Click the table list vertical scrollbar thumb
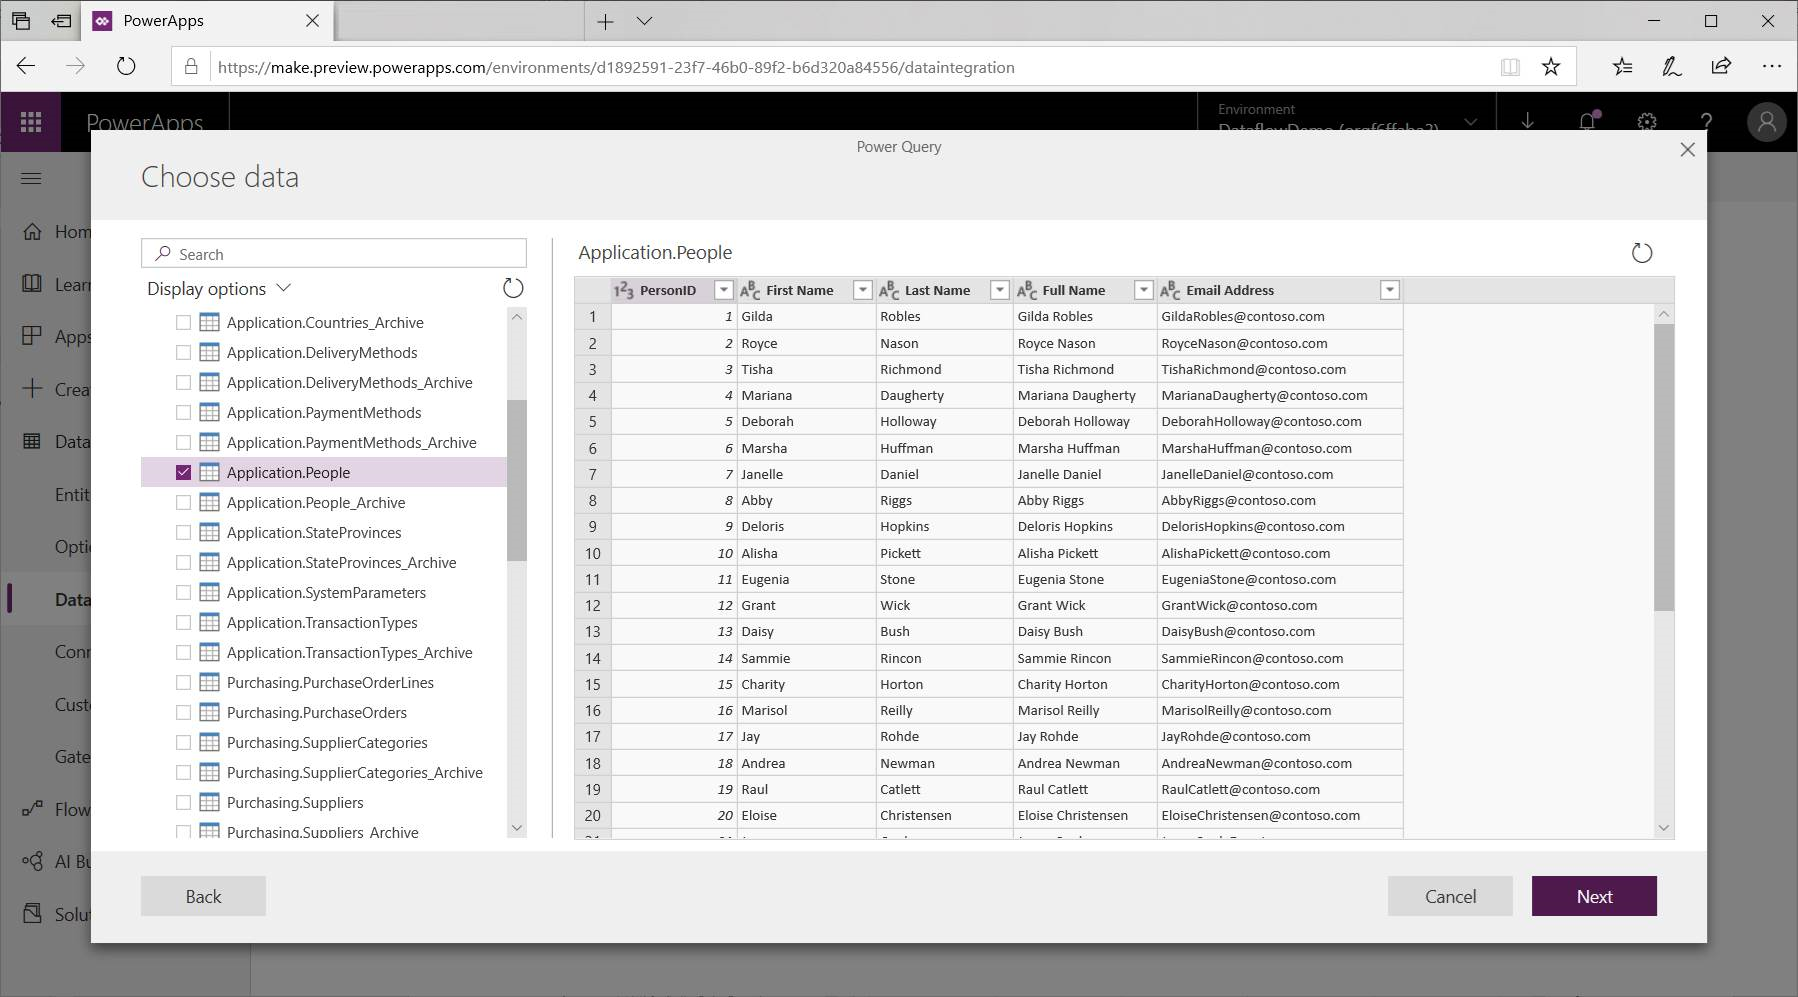Viewport: 1798px width, 997px height. pyautogui.click(x=517, y=480)
